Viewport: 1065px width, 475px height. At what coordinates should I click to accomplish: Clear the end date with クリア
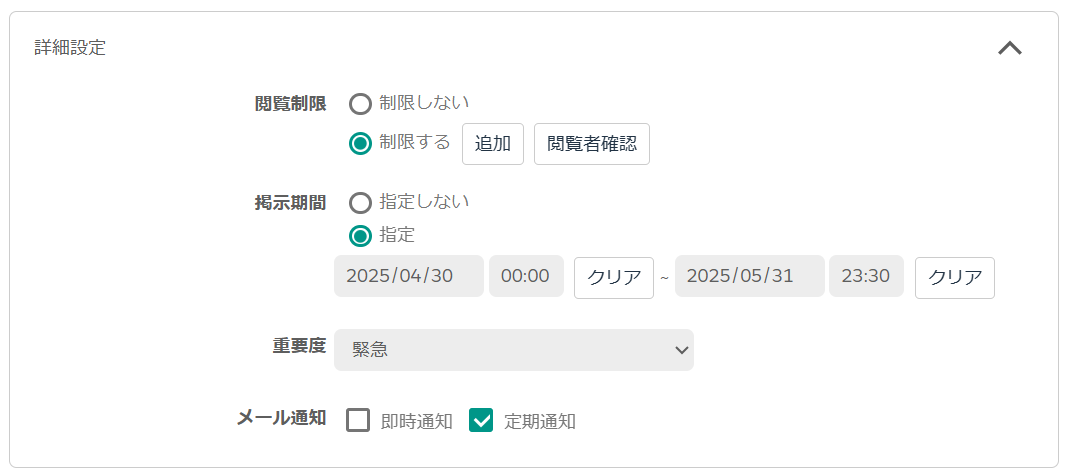tap(955, 277)
